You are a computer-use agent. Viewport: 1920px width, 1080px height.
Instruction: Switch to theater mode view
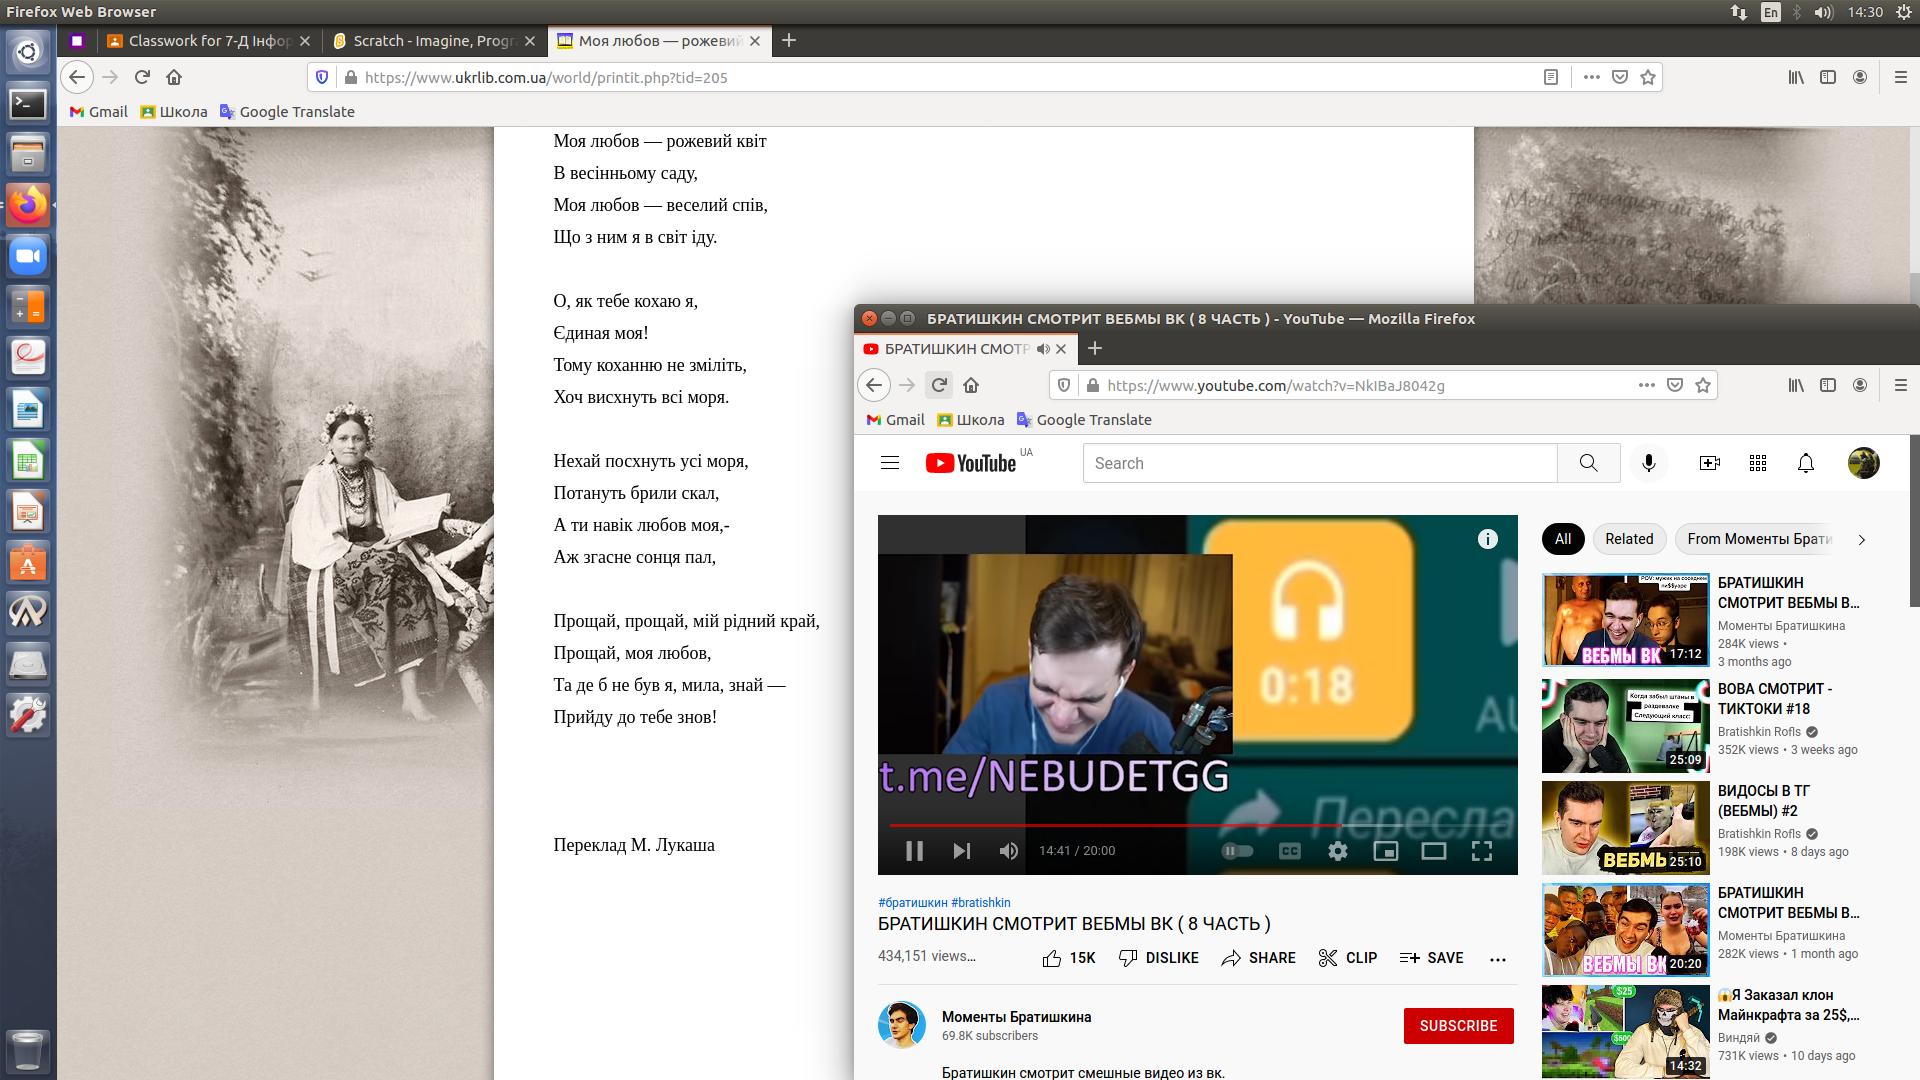point(1433,851)
